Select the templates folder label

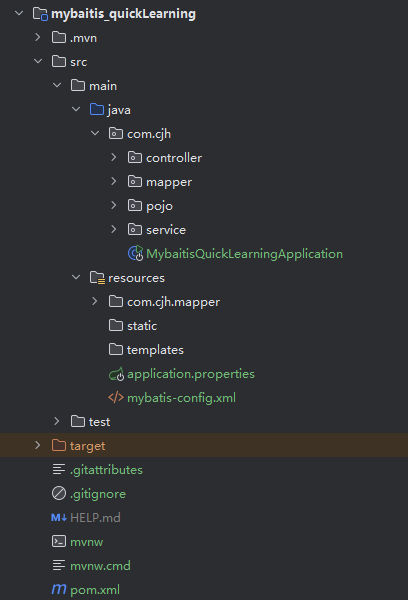(x=155, y=350)
